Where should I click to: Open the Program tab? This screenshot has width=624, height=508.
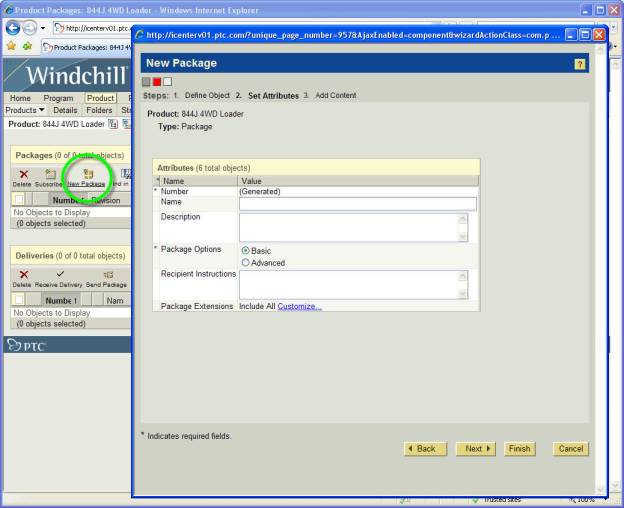(x=58, y=98)
